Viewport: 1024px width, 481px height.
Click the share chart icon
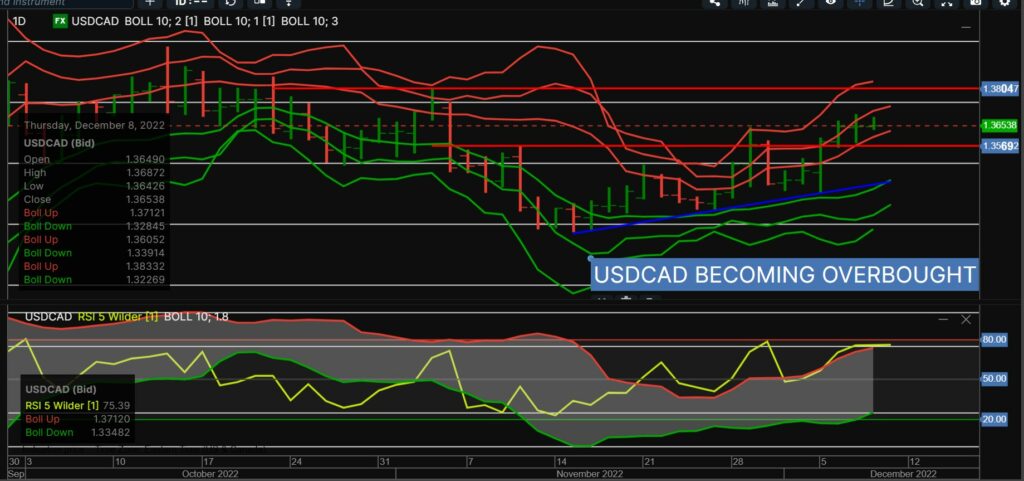(715, 4)
